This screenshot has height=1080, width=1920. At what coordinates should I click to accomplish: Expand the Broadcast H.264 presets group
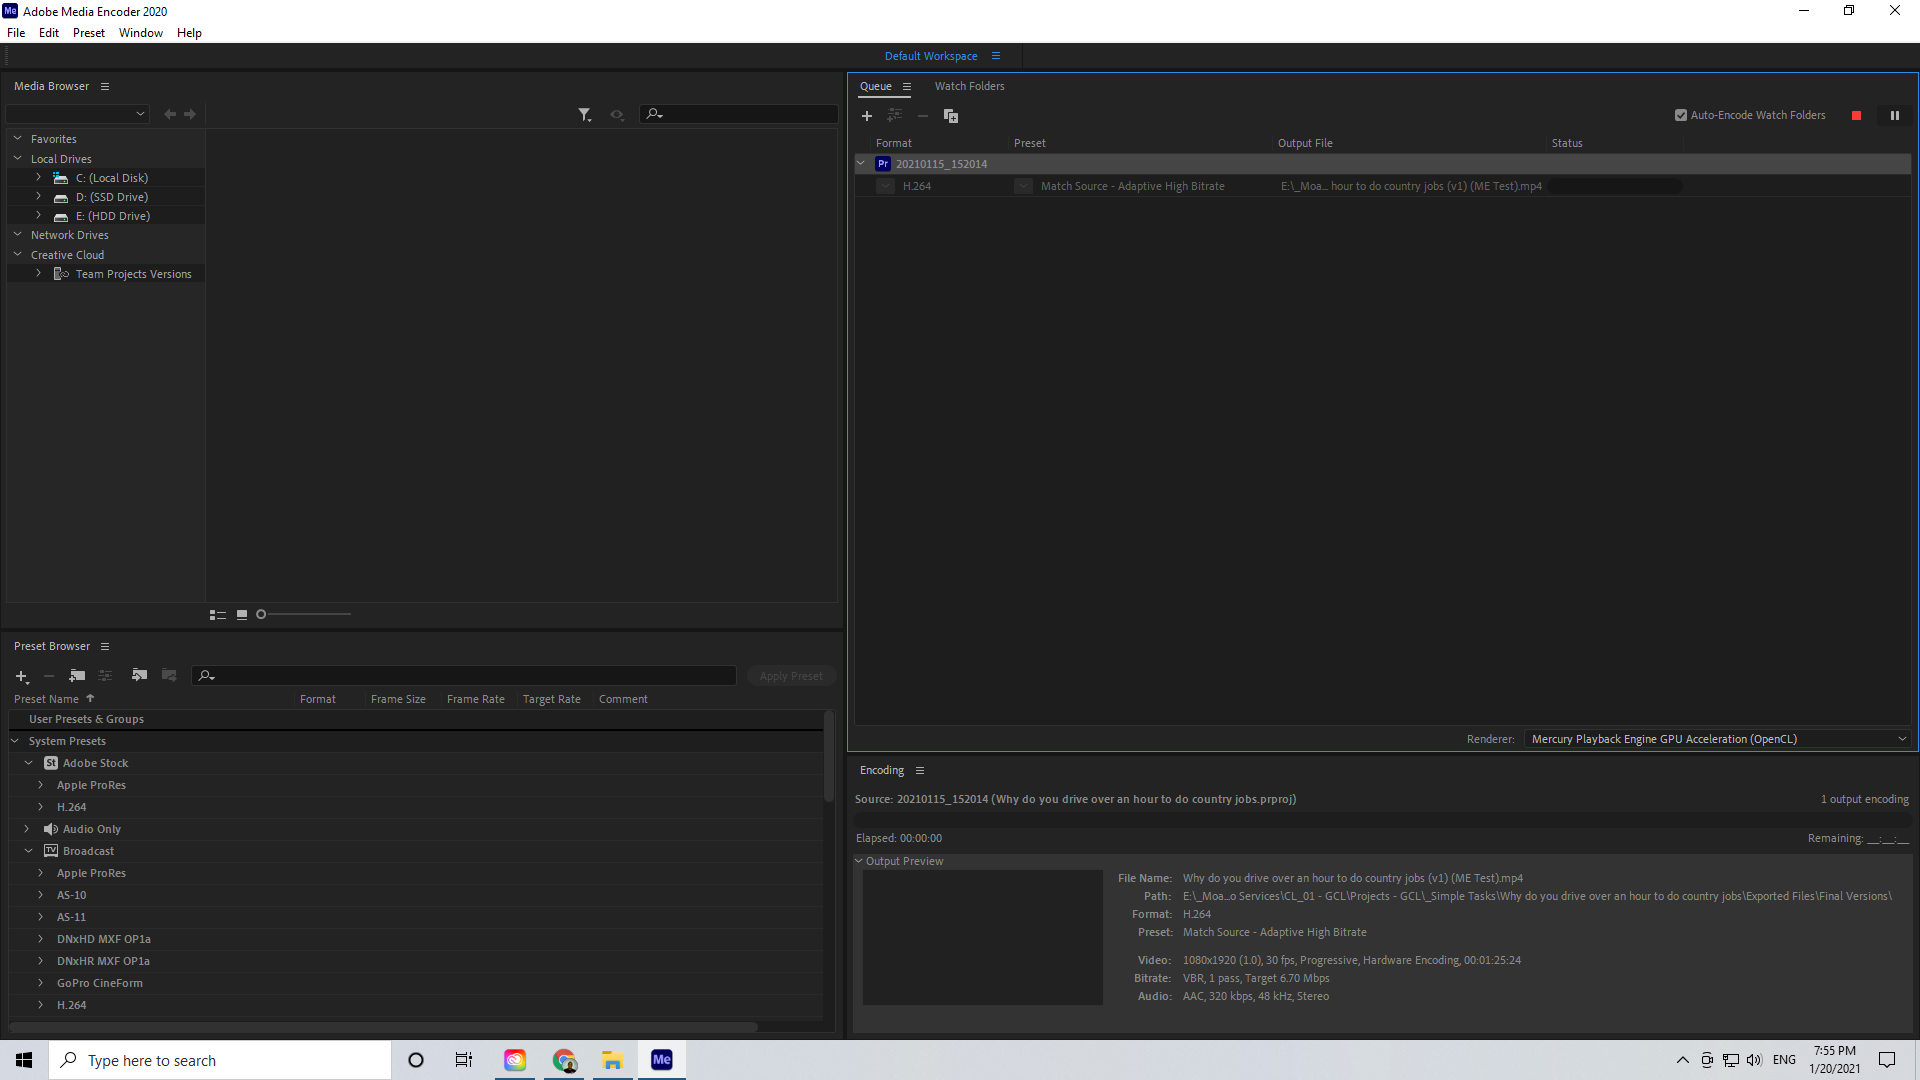pyautogui.click(x=39, y=1005)
